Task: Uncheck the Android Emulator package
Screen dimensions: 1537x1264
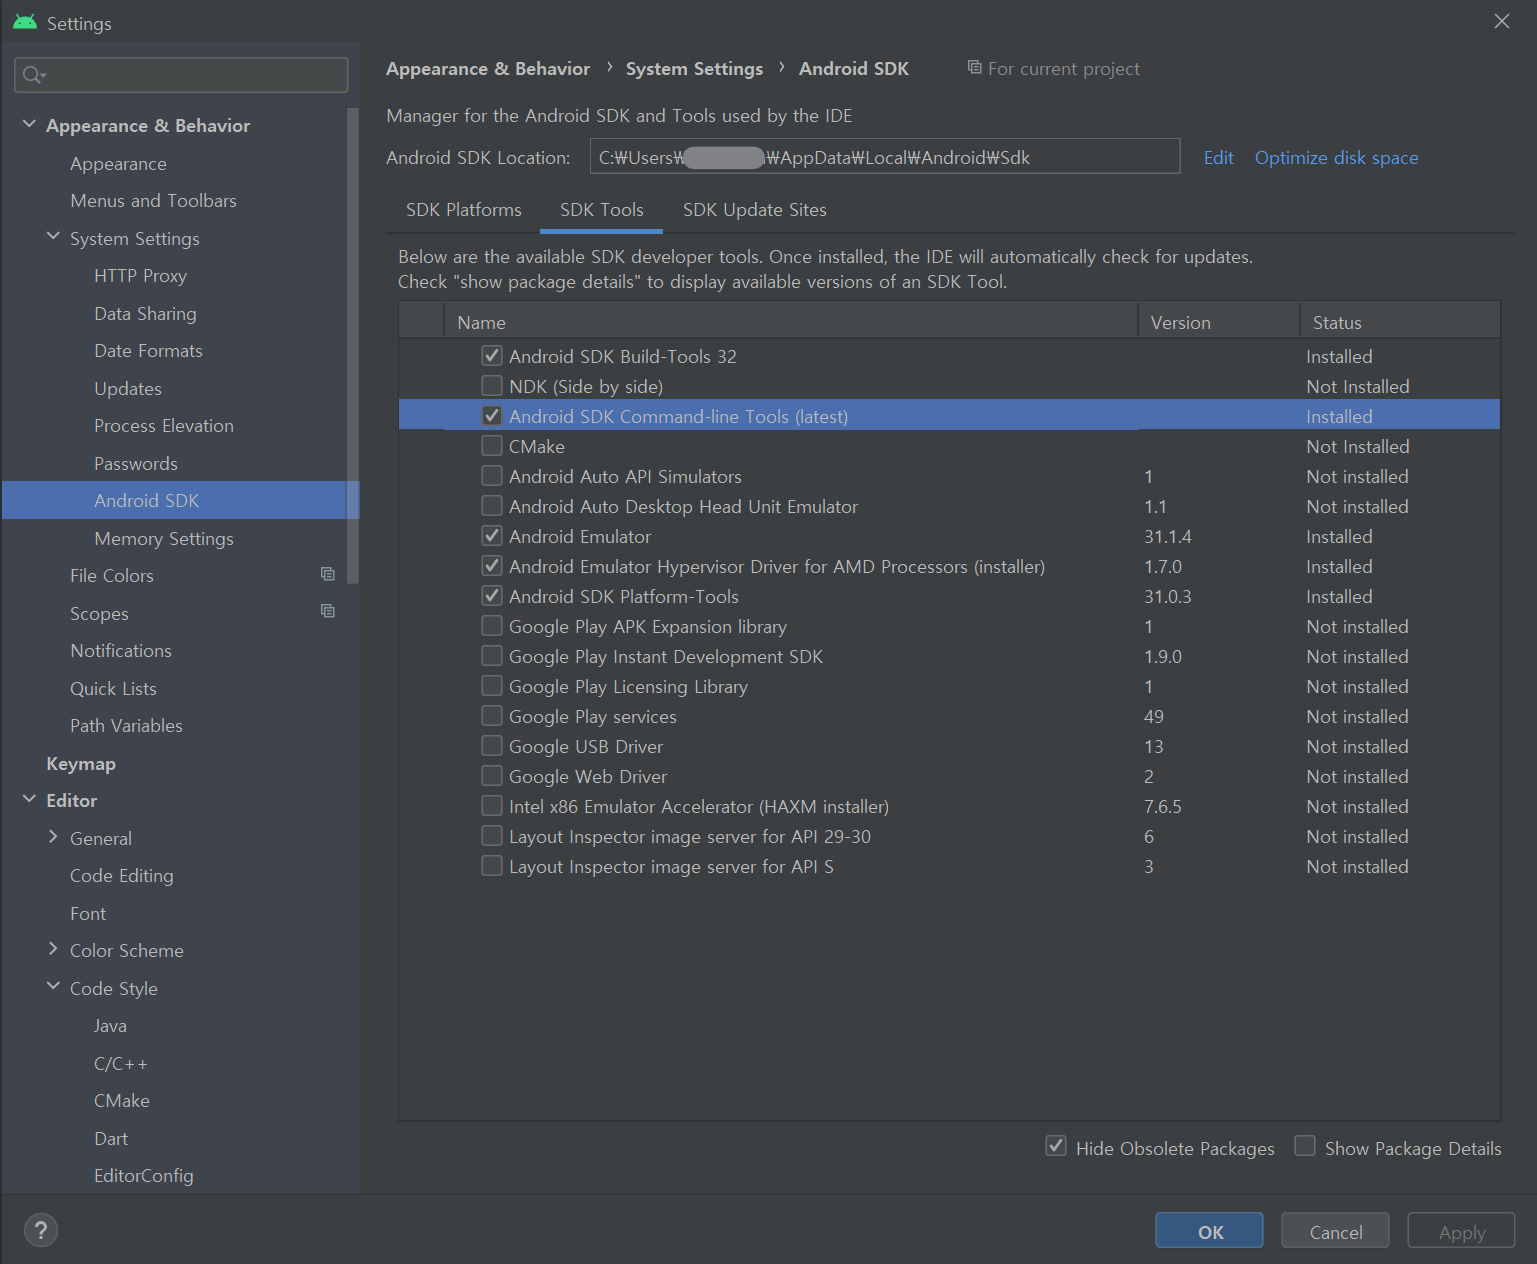Action: [491, 536]
